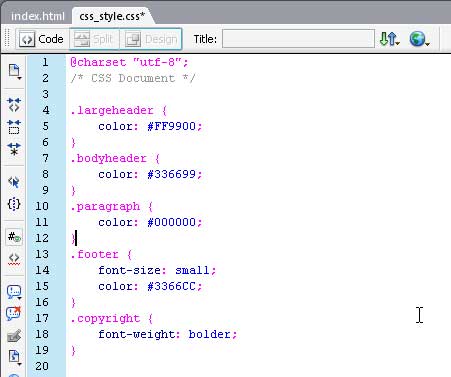Click the /* CSS Document */ comment
The height and width of the screenshot is (377, 451).
point(133,78)
